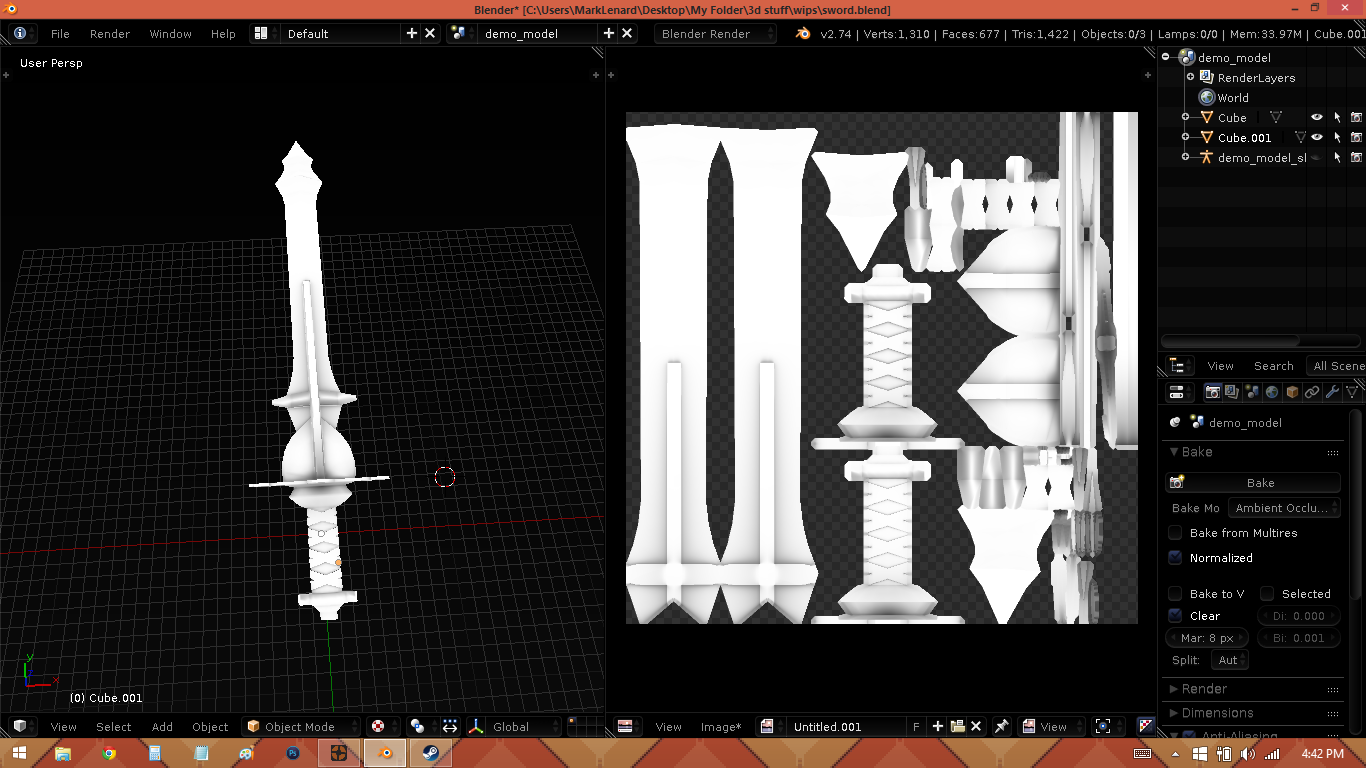Open Chrome from the Windows taskbar
1366x768 pixels.
108,753
